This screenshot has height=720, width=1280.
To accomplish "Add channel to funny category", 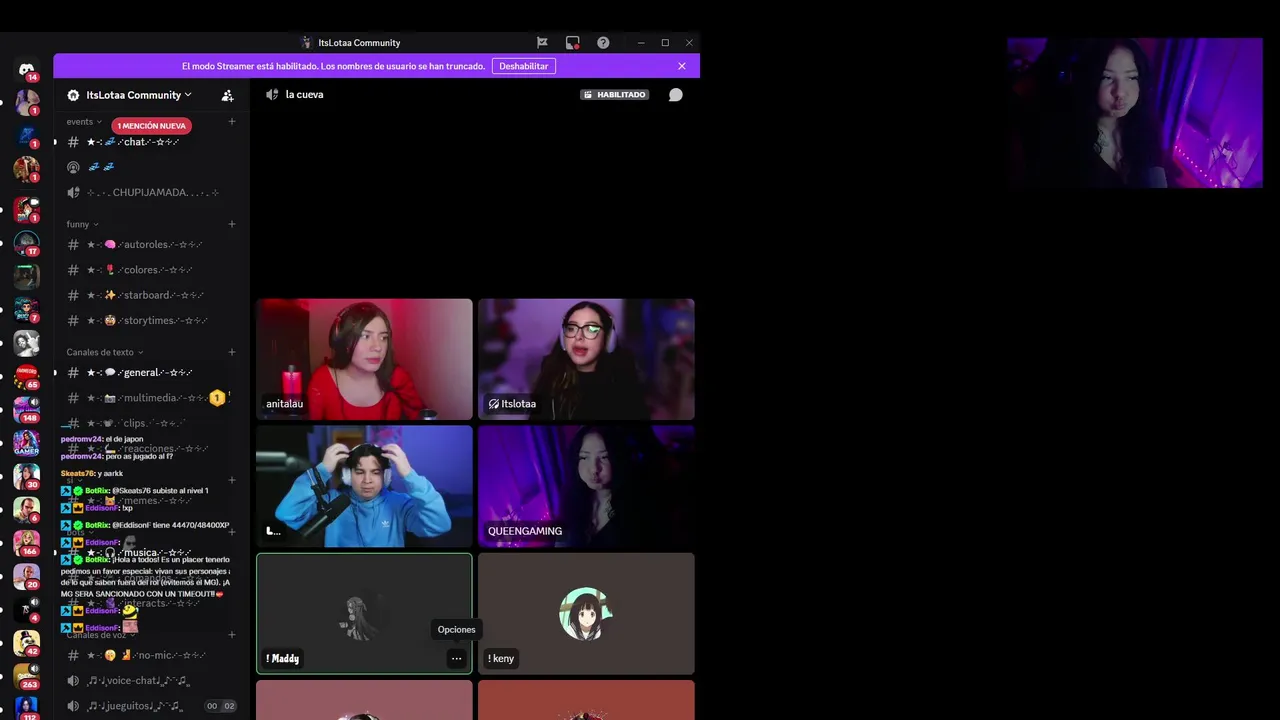I will tap(232, 224).
